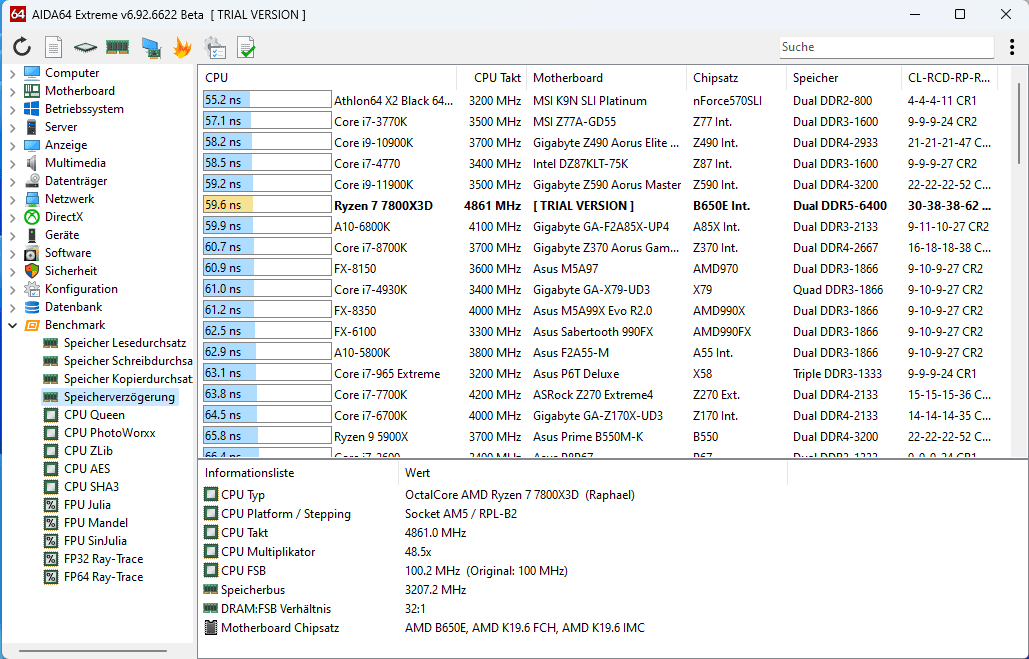
Task: Click the AIDA64 app logo icon
Action: click(x=18, y=14)
